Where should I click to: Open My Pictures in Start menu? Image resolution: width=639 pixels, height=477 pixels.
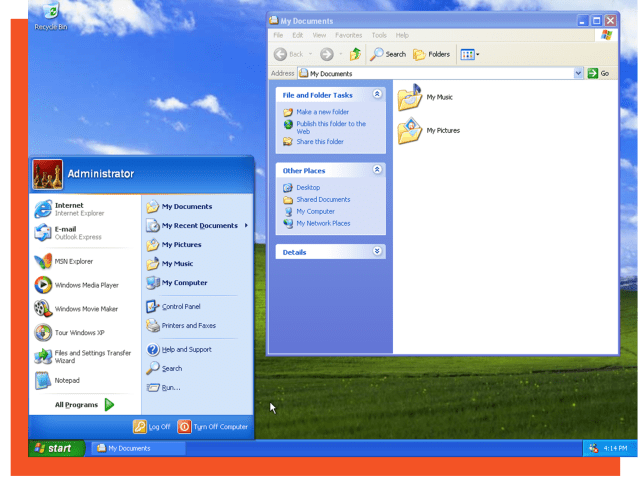(174, 245)
